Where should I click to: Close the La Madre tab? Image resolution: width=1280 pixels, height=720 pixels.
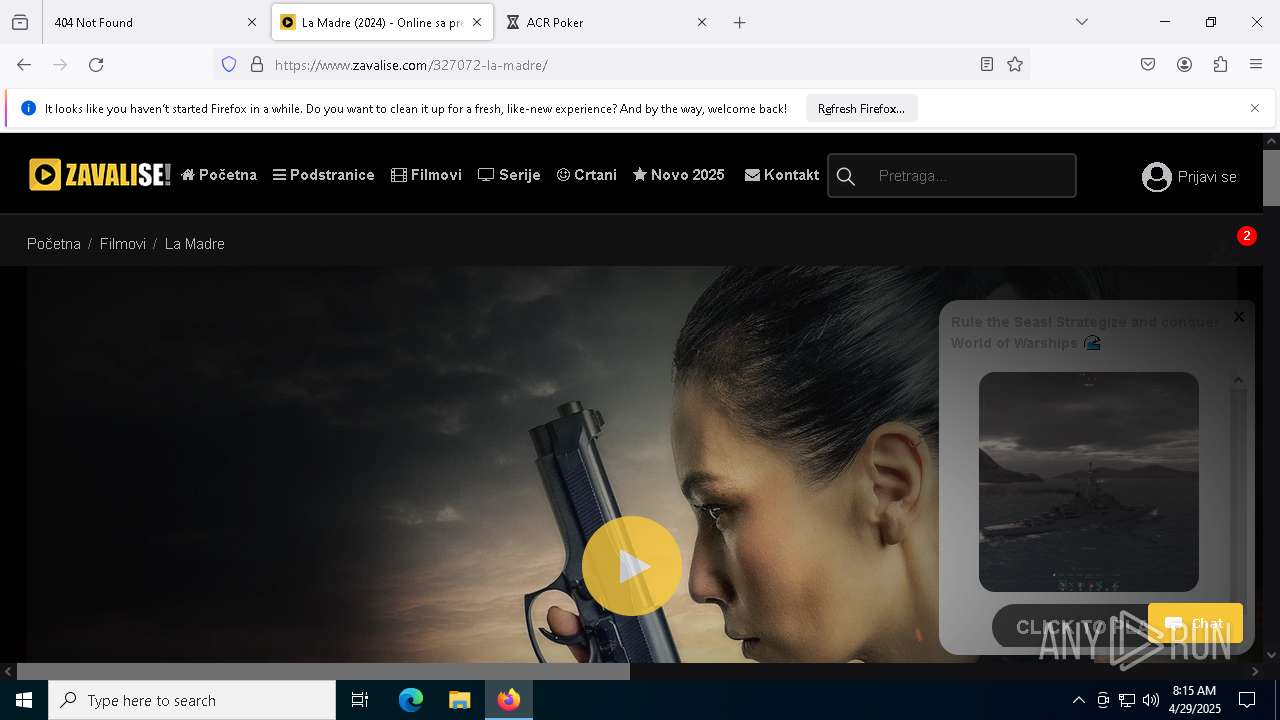coord(477,22)
